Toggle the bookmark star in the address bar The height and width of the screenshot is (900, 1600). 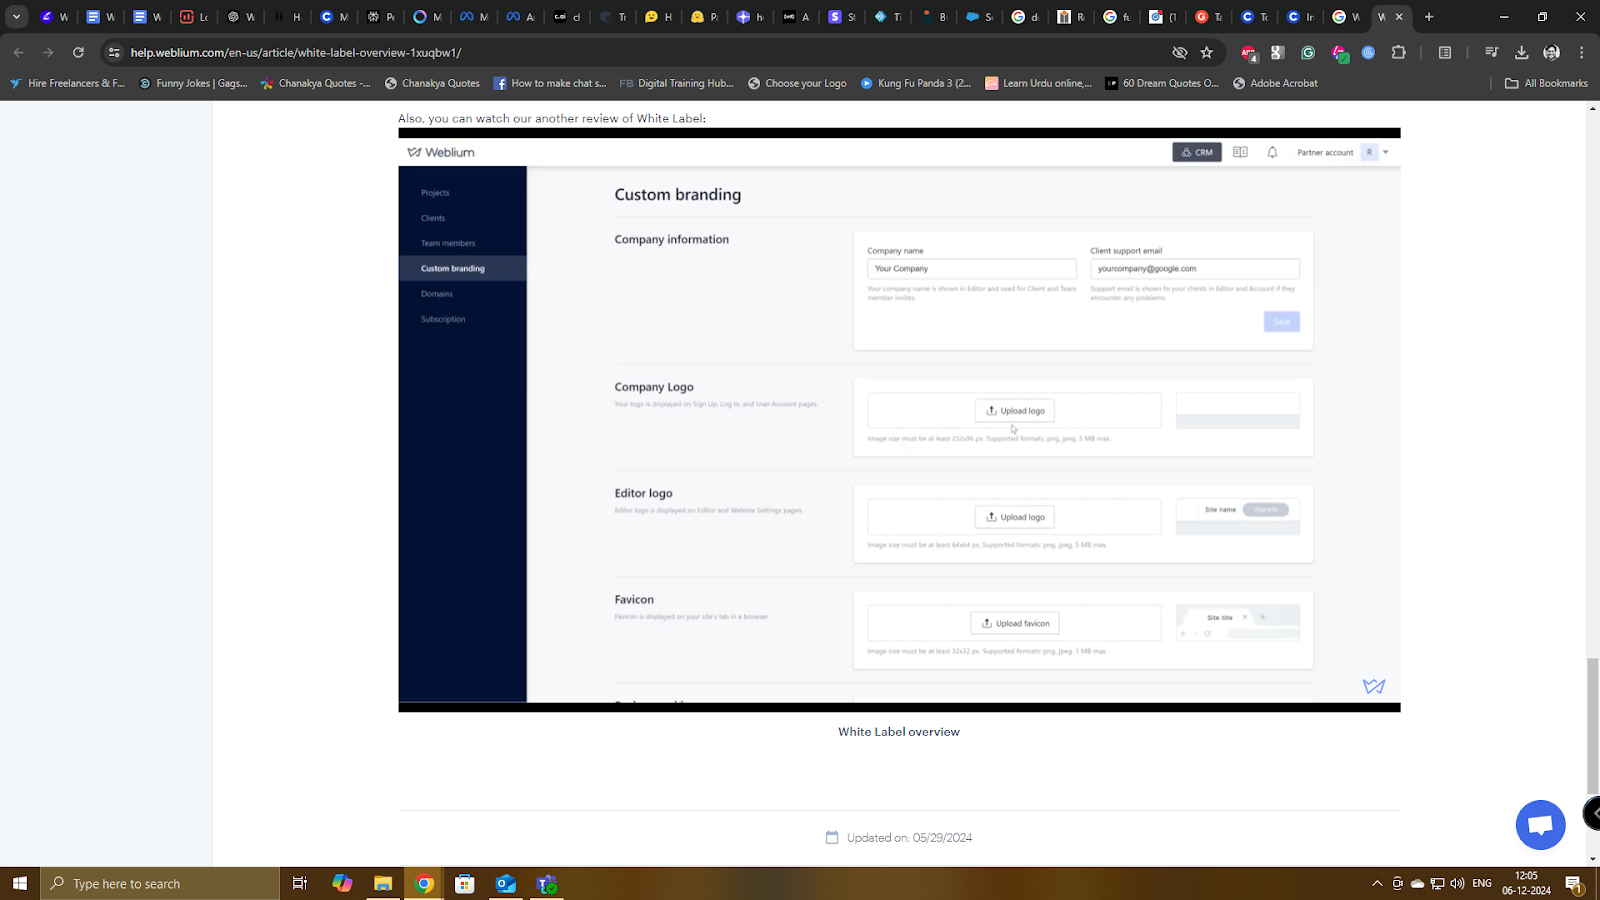(1207, 52)
